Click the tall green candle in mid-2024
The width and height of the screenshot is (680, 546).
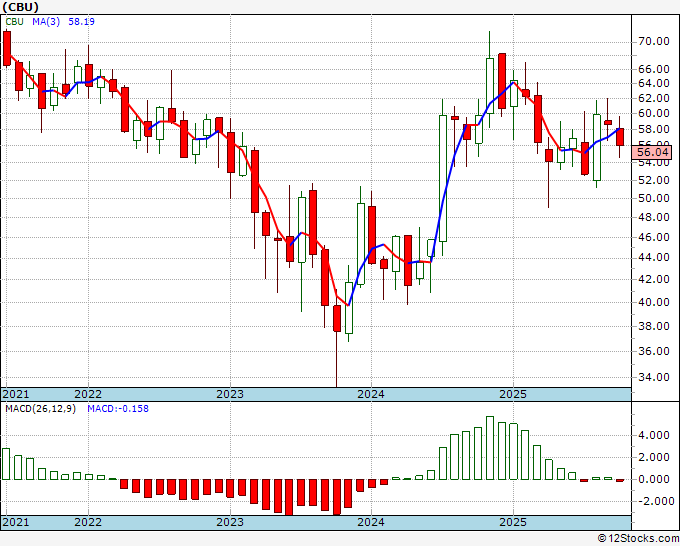click(x=443, y=178)
